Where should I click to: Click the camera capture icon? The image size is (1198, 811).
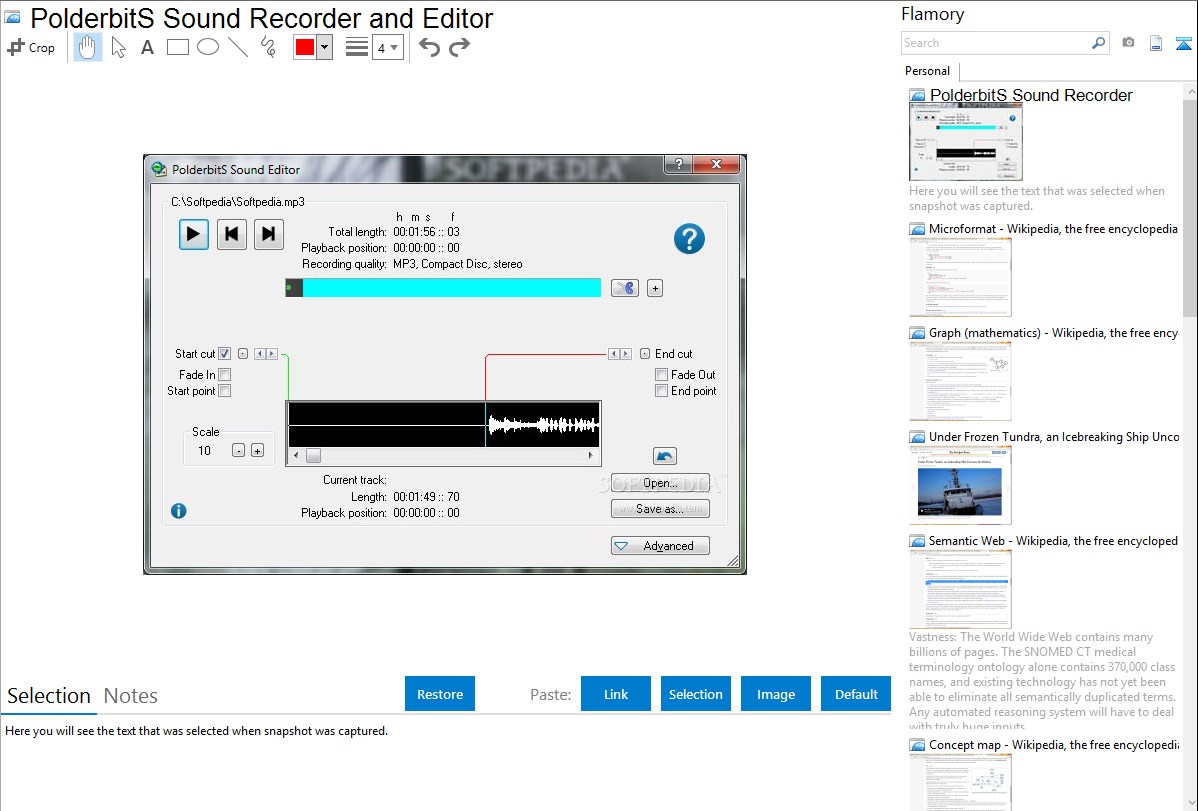coord(1128,43)
